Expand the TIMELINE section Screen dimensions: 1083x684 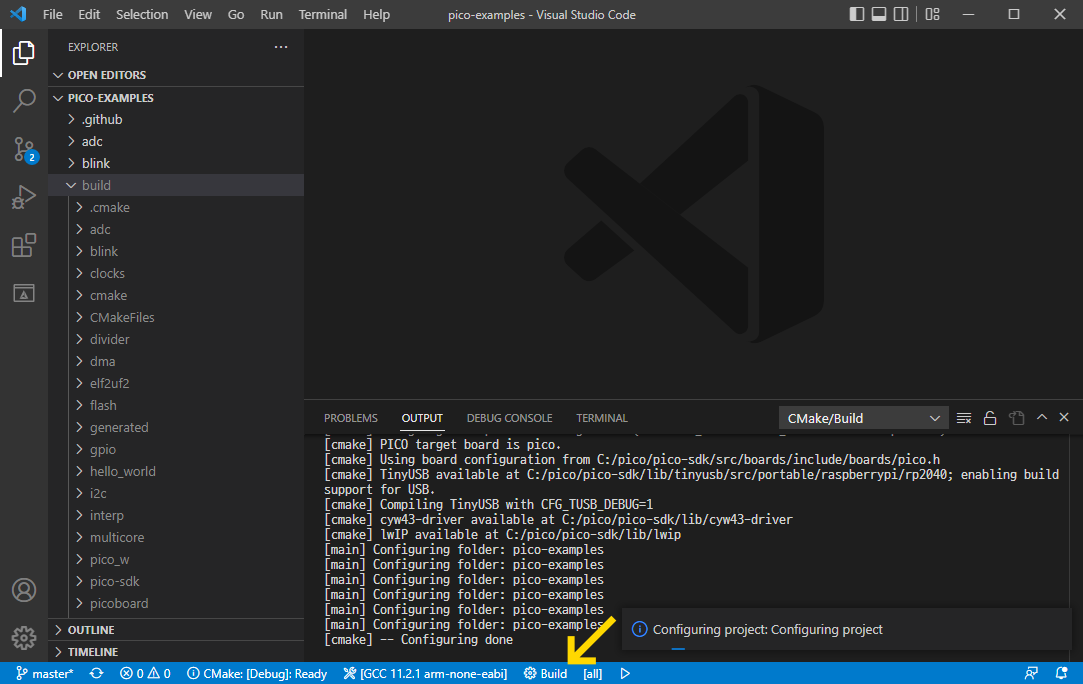click(176, 652)
